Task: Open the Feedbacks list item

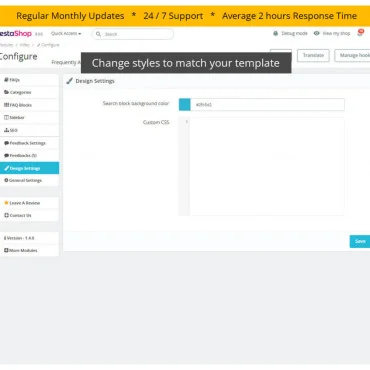Action: 29,155
